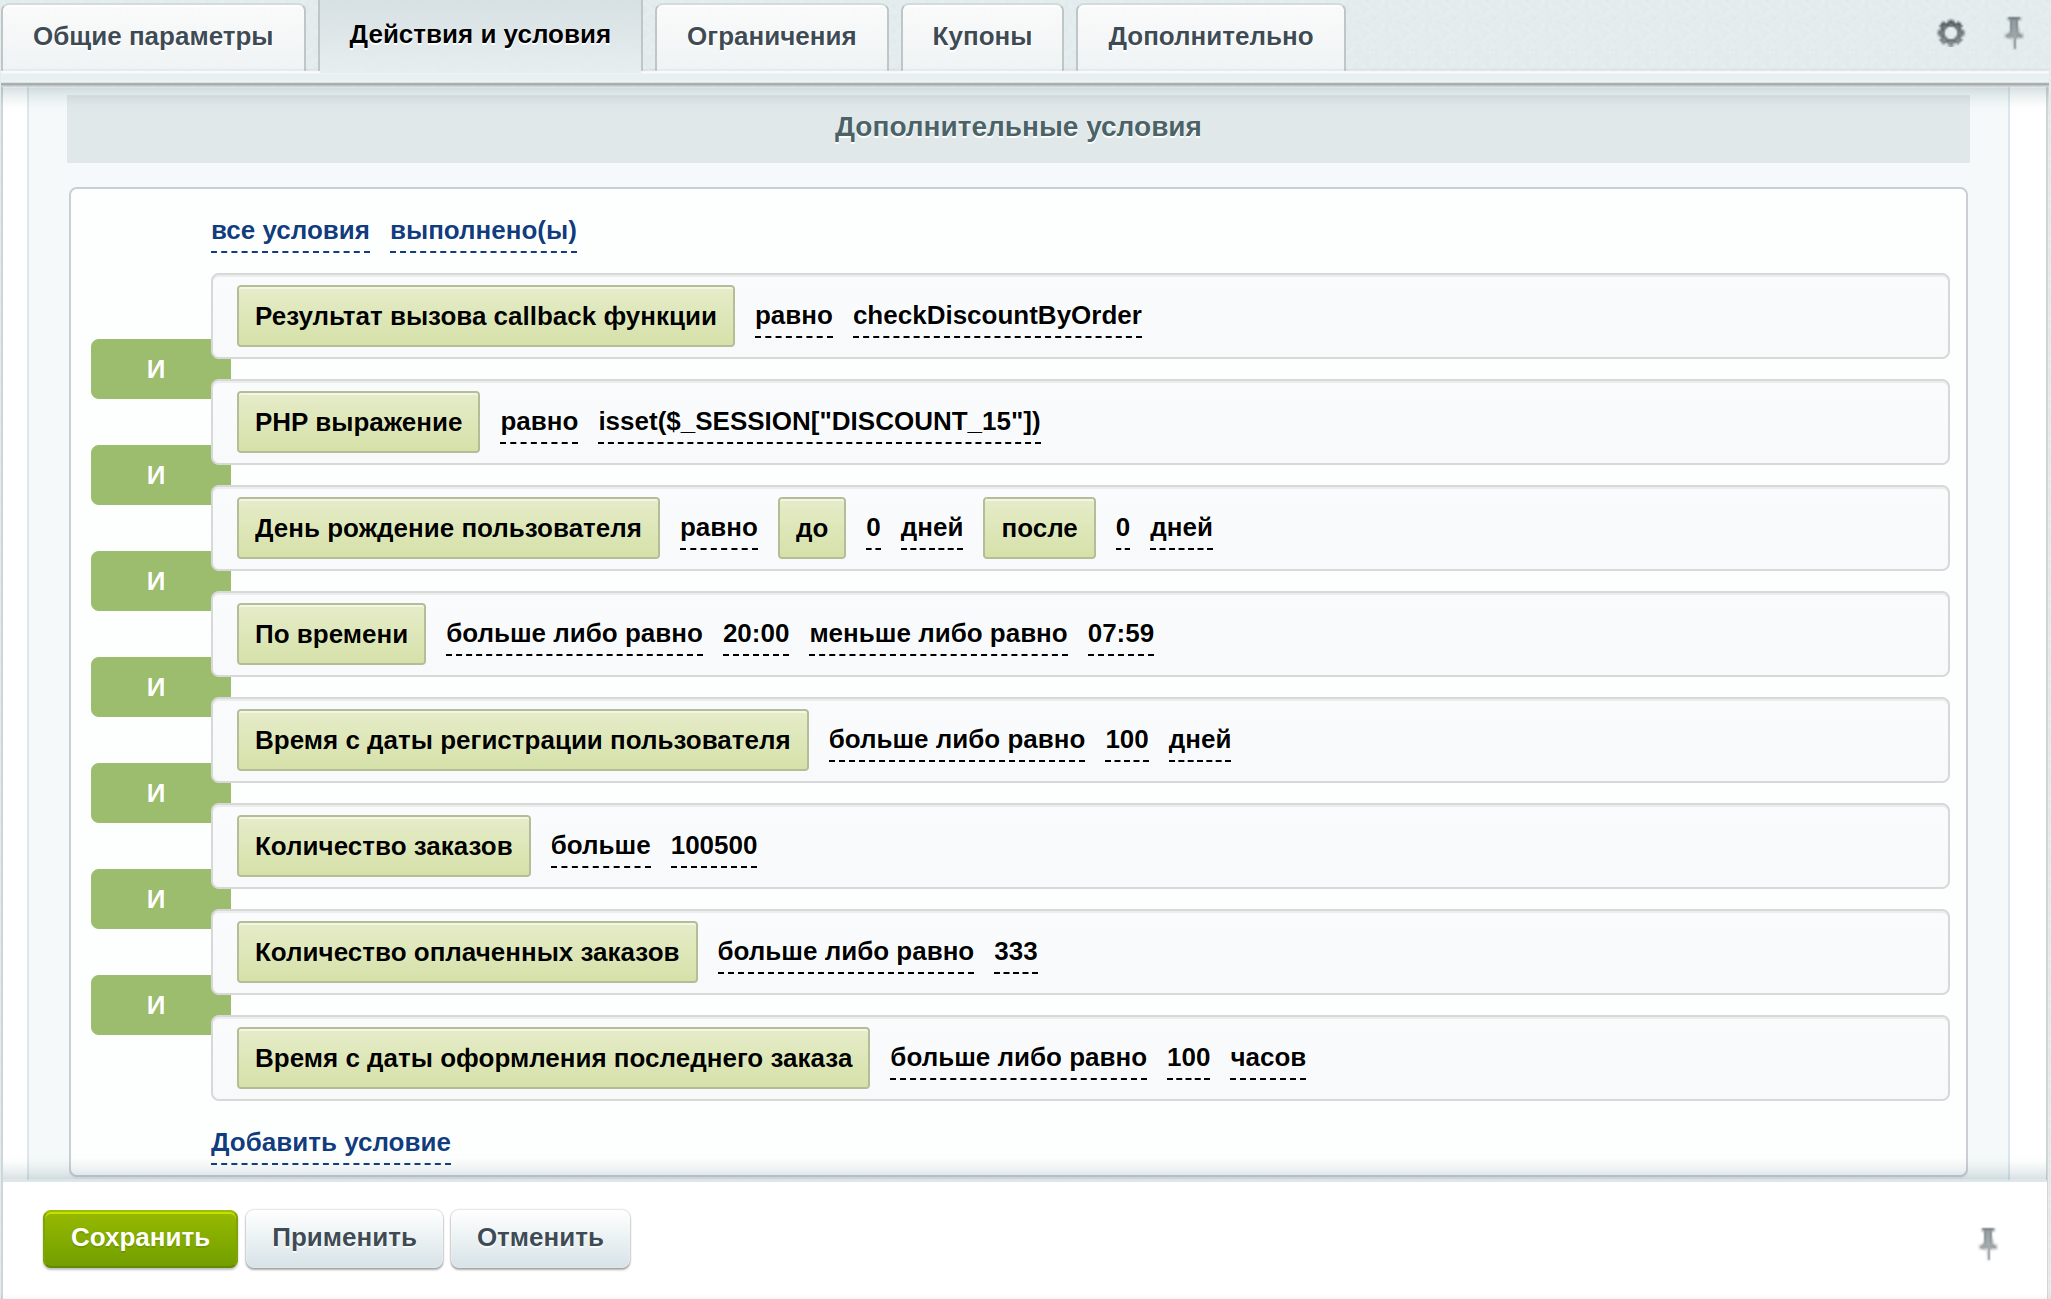Open the Дополнительно tab

coord(1210,37)
